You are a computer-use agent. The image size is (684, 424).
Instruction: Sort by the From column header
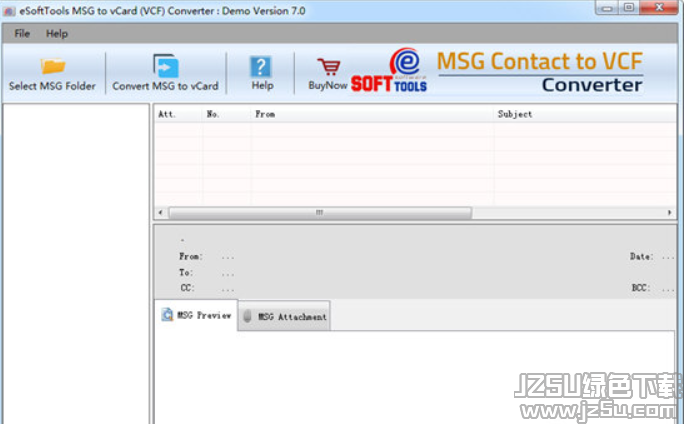click(x=373, y=114)
